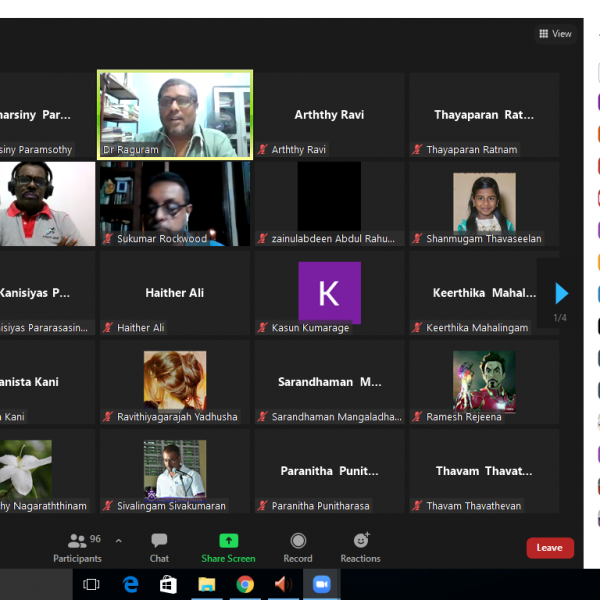
Task: Click the Keerthika Mahalingam name label
Action: [x=477, y=328]
